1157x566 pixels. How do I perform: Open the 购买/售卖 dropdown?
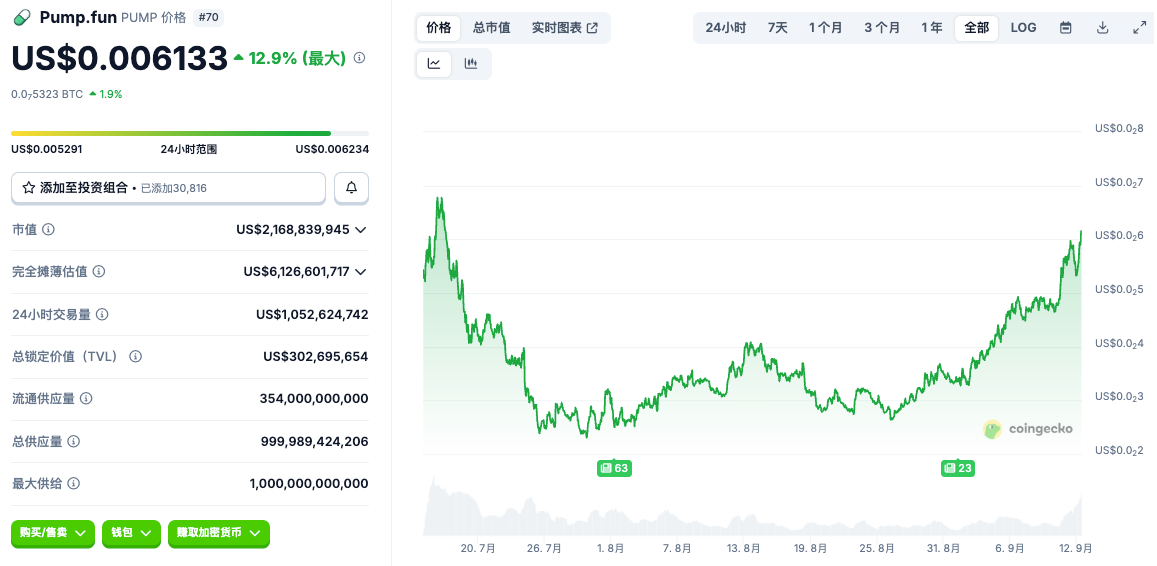pos(54,534)
